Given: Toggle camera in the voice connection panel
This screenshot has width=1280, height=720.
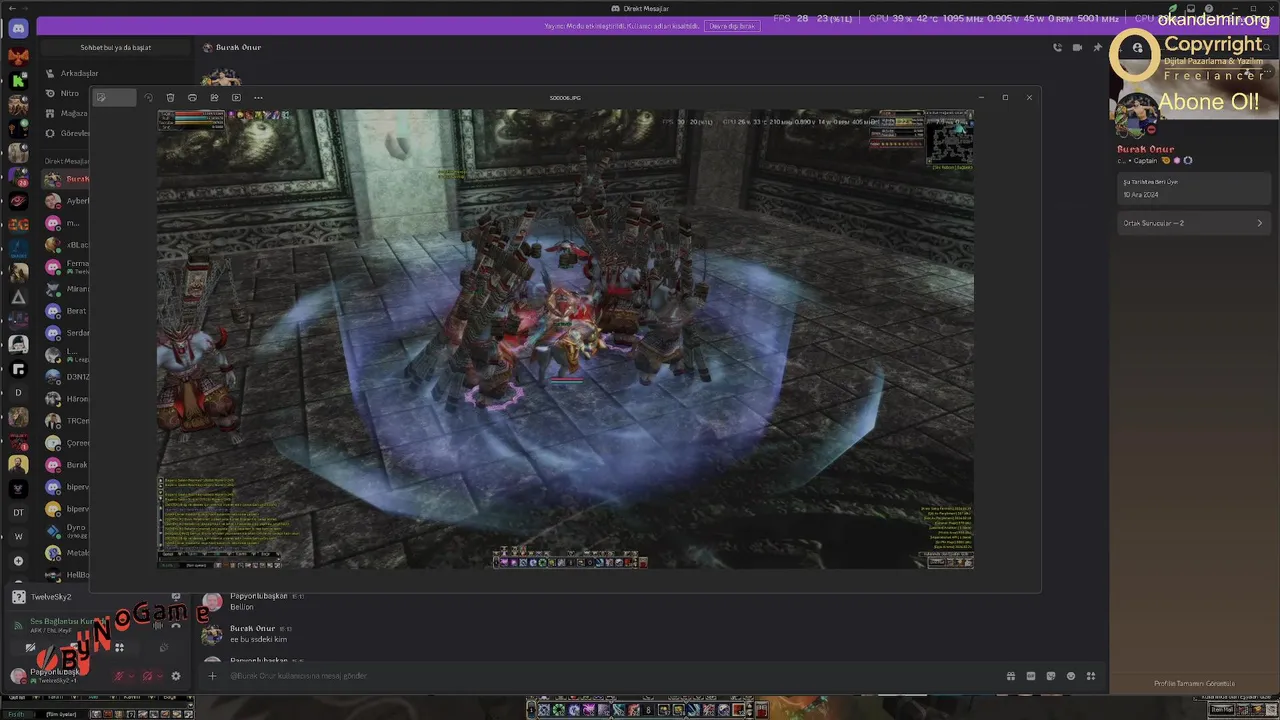Looking at the screenshot, I should coord(30,648).
